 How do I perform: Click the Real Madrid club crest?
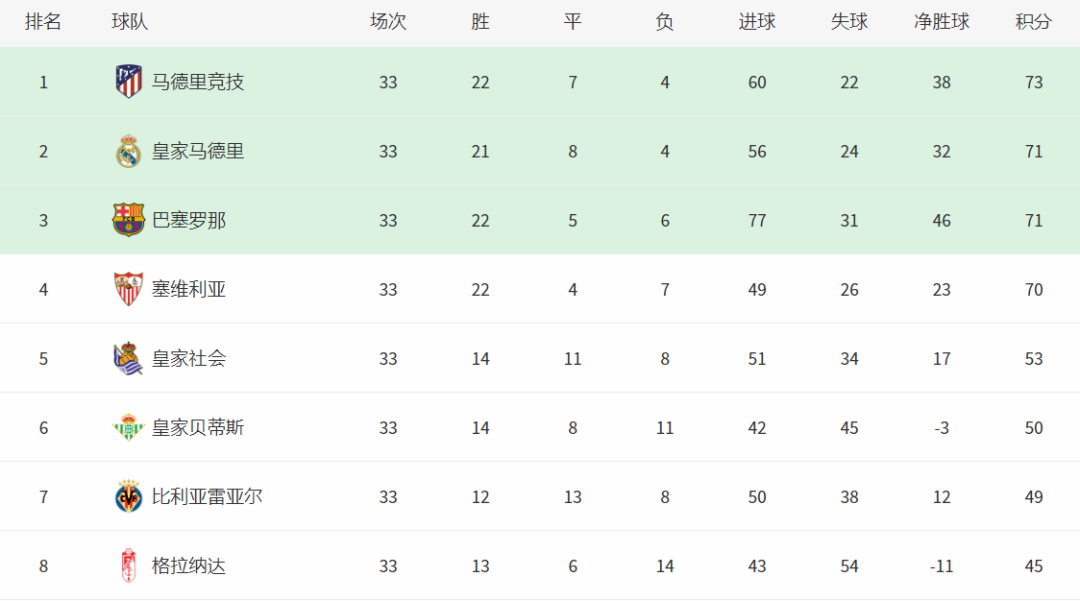[x=129, y=151]
